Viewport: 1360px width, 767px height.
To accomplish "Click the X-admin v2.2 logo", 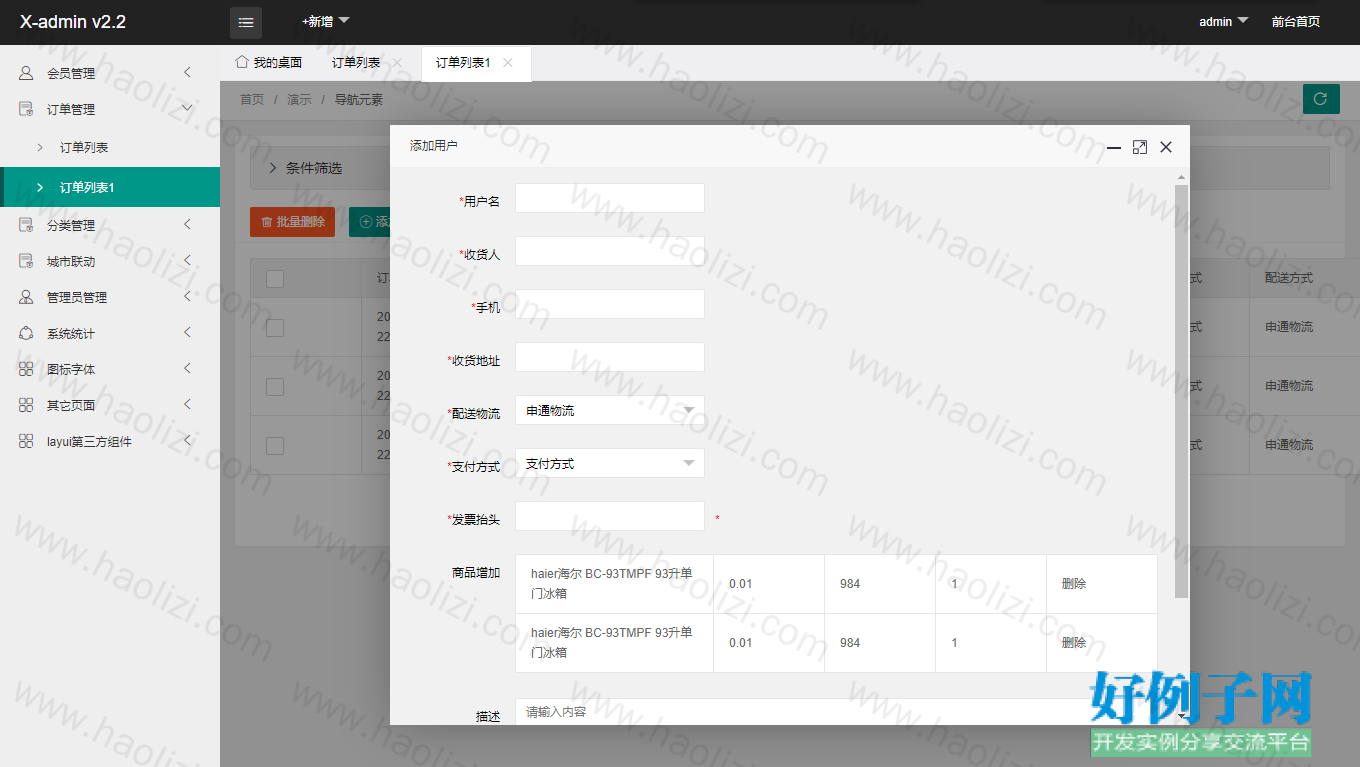I will [73, 22].
